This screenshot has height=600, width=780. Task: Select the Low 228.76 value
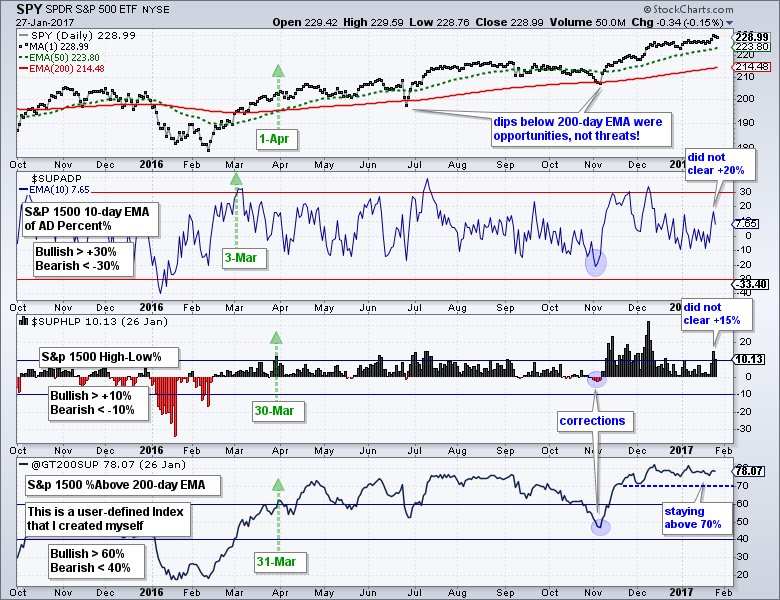tap(440, 22)
